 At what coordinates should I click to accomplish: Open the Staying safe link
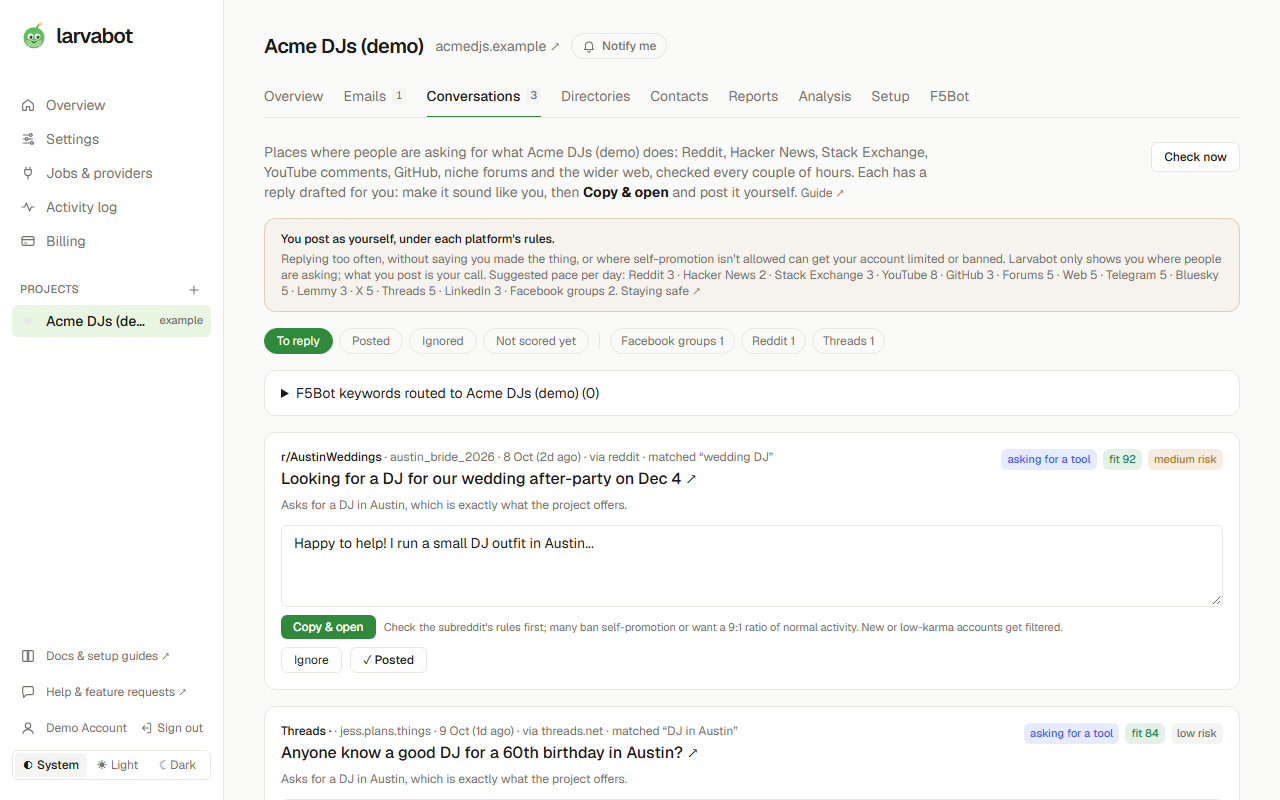(660, 291)
